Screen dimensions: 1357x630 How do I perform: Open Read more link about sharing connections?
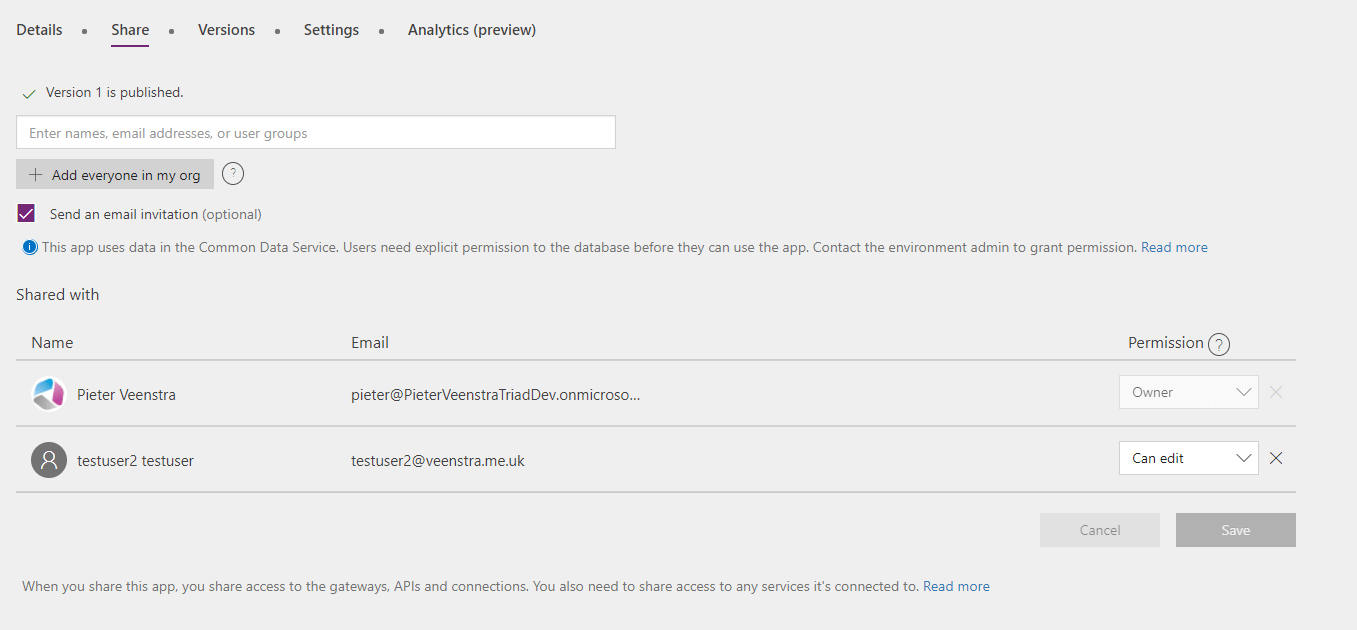956,587
